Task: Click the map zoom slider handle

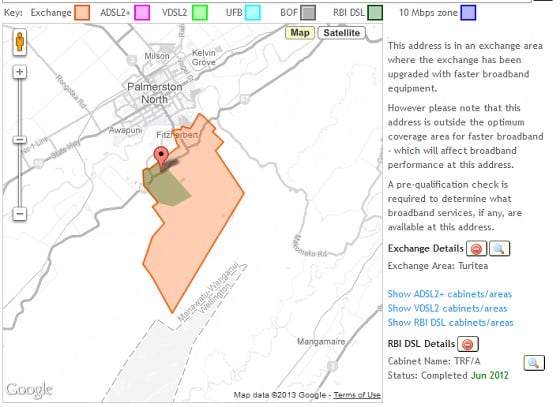Action: [20, 140]
